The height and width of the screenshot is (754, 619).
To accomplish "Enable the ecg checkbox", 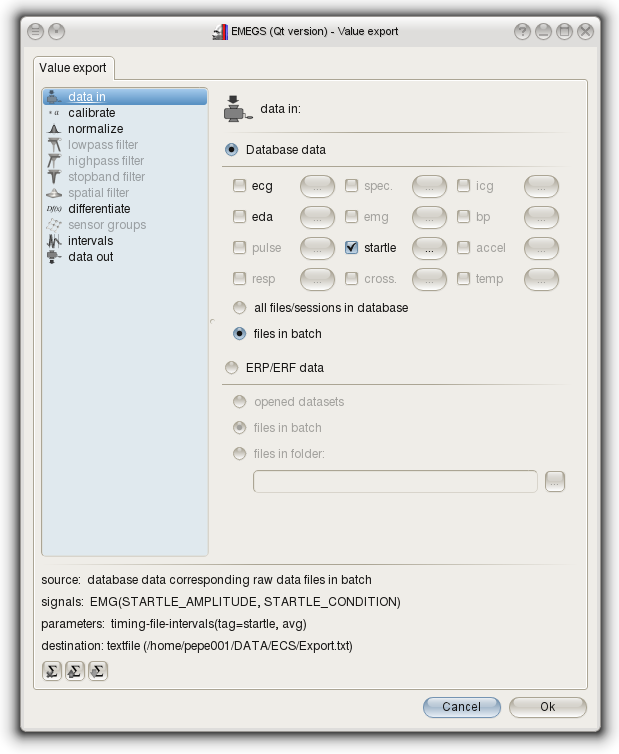I will 239,186.
